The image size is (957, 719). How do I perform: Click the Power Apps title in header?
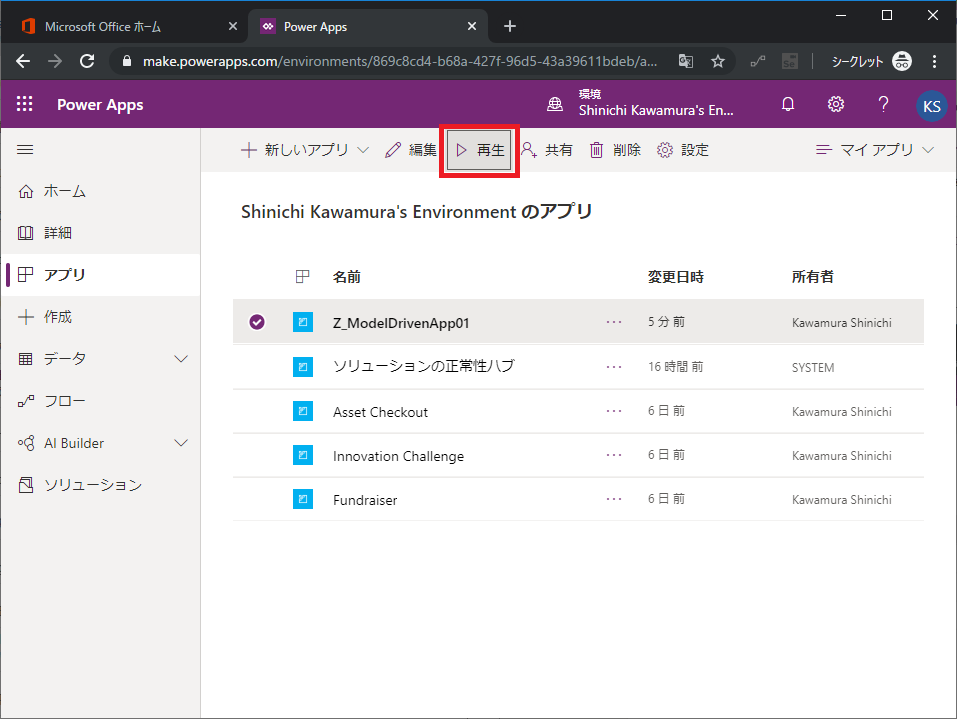point(100,104)
